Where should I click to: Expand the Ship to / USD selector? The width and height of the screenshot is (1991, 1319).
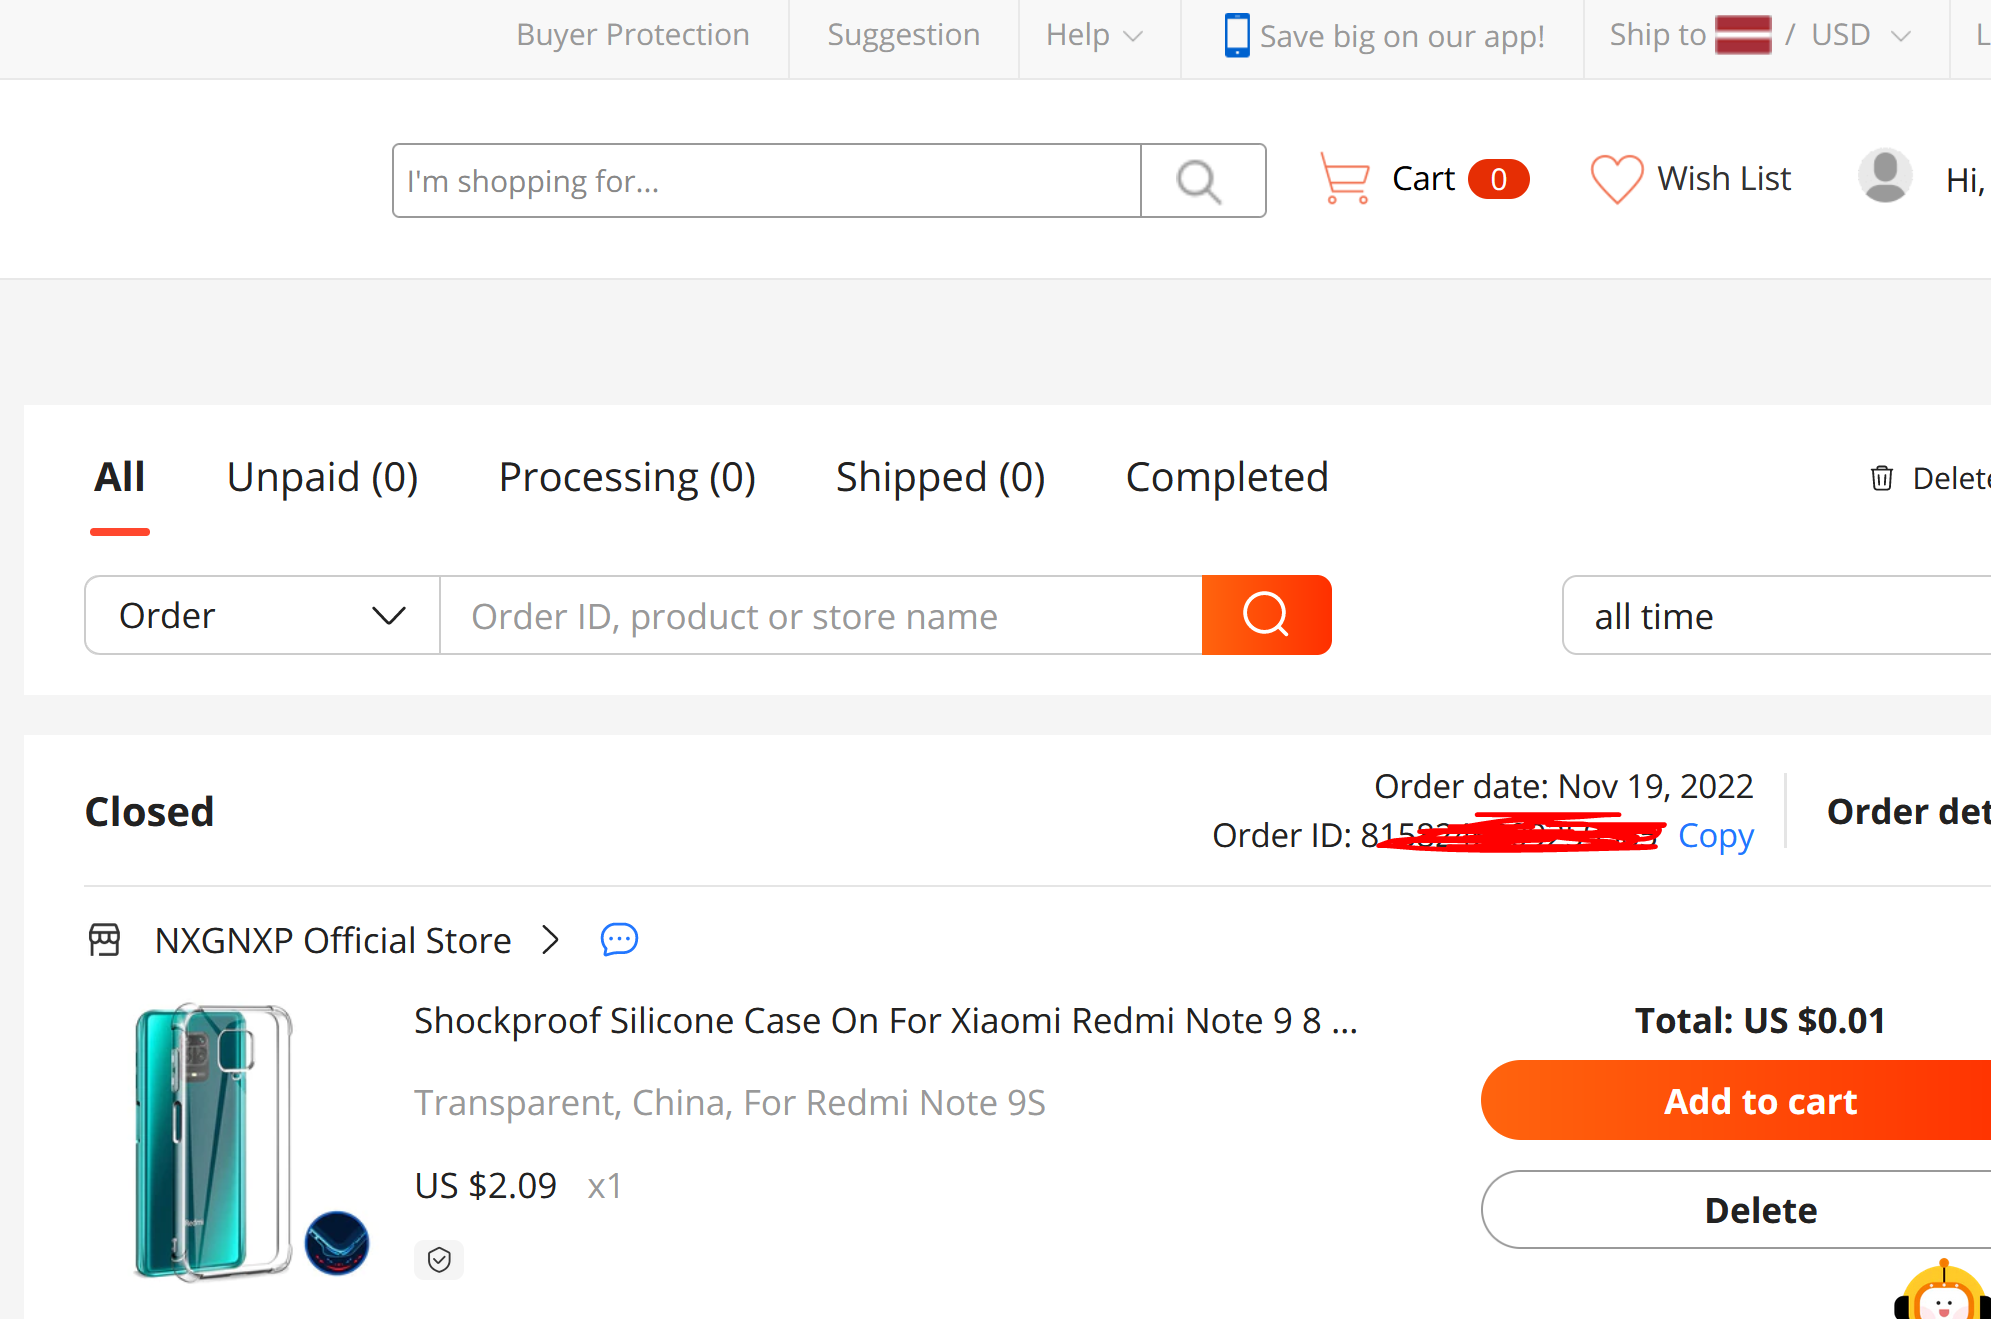point(1761,36)
